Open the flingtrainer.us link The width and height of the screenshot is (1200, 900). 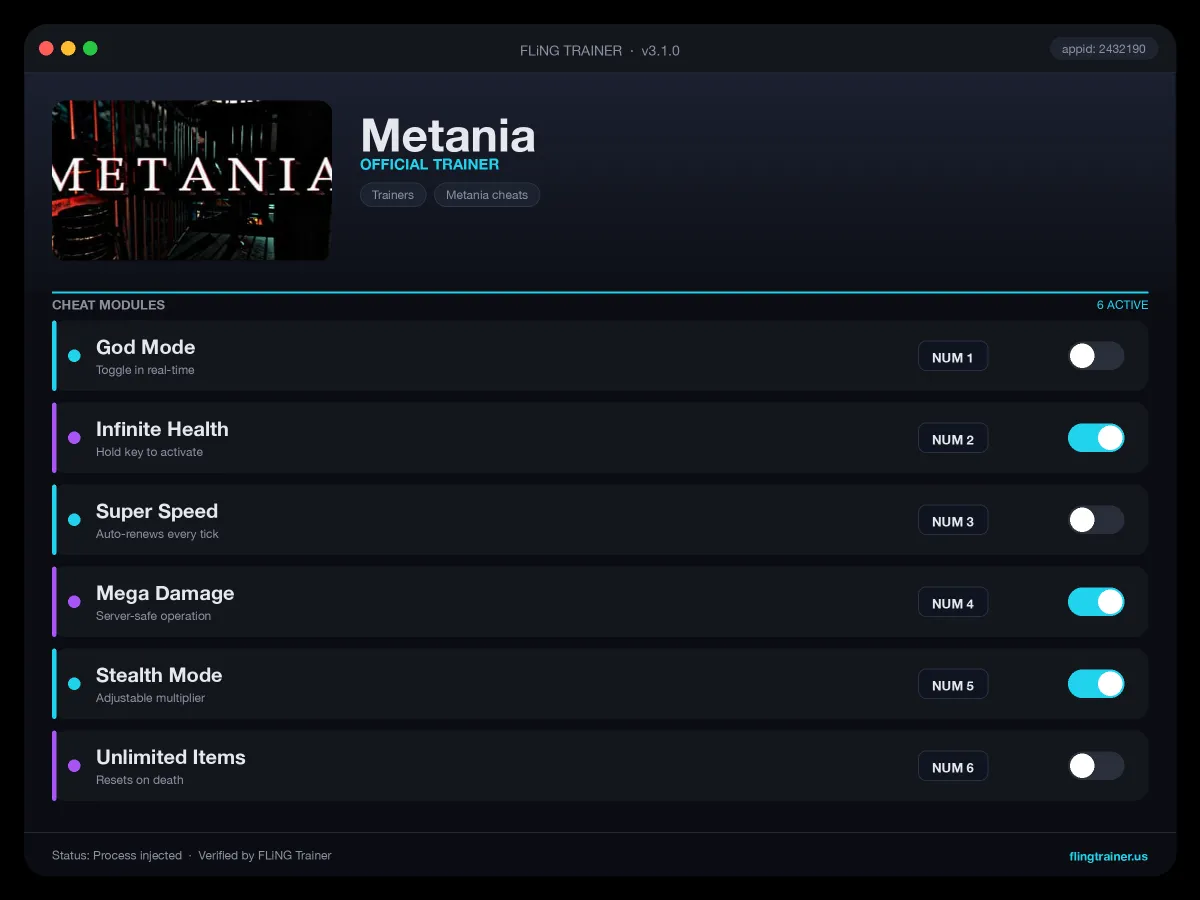point(1108,856)
